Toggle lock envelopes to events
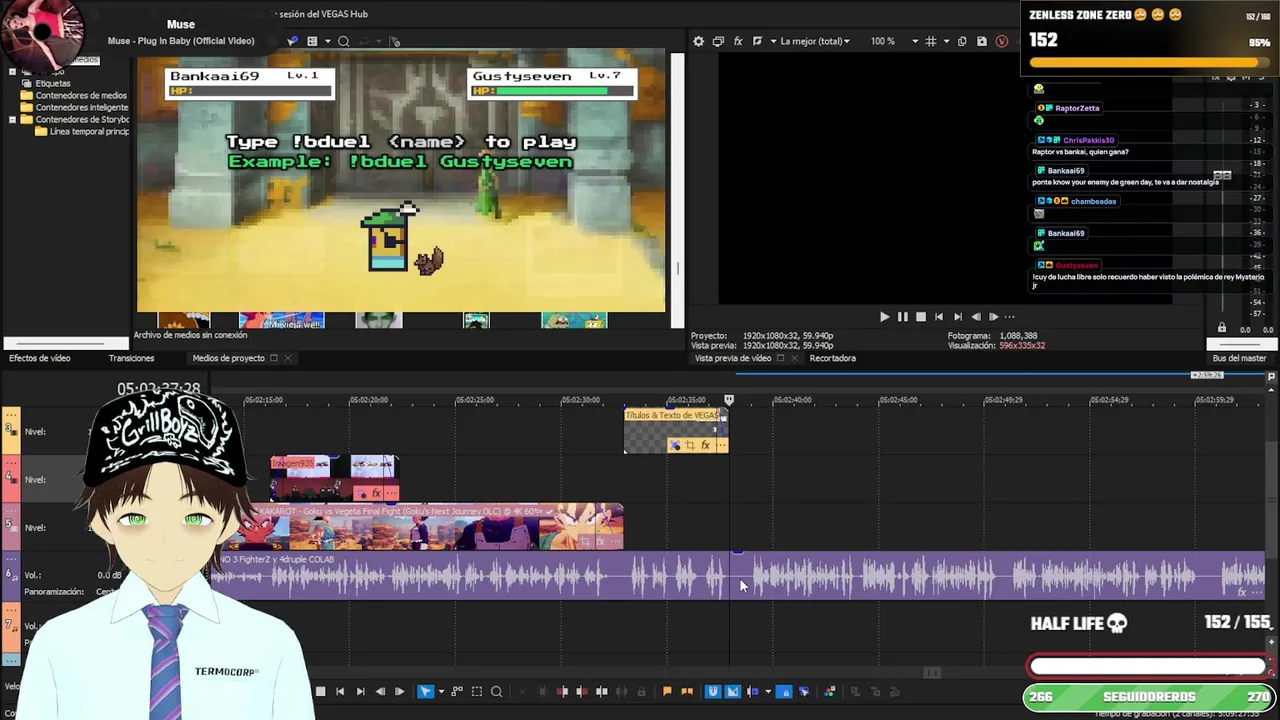The image size is (1280, 720). coord(784,691)
